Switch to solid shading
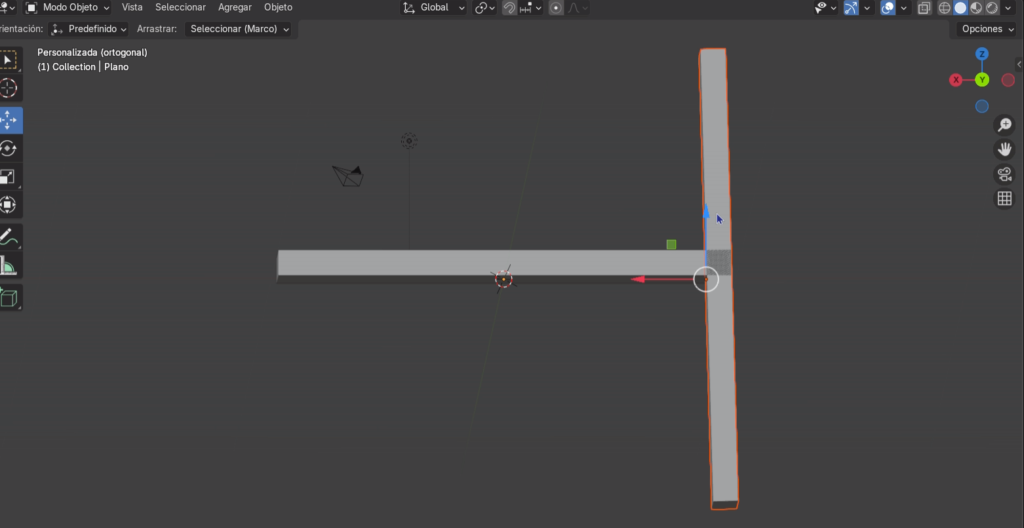 [x=960, y=8]
